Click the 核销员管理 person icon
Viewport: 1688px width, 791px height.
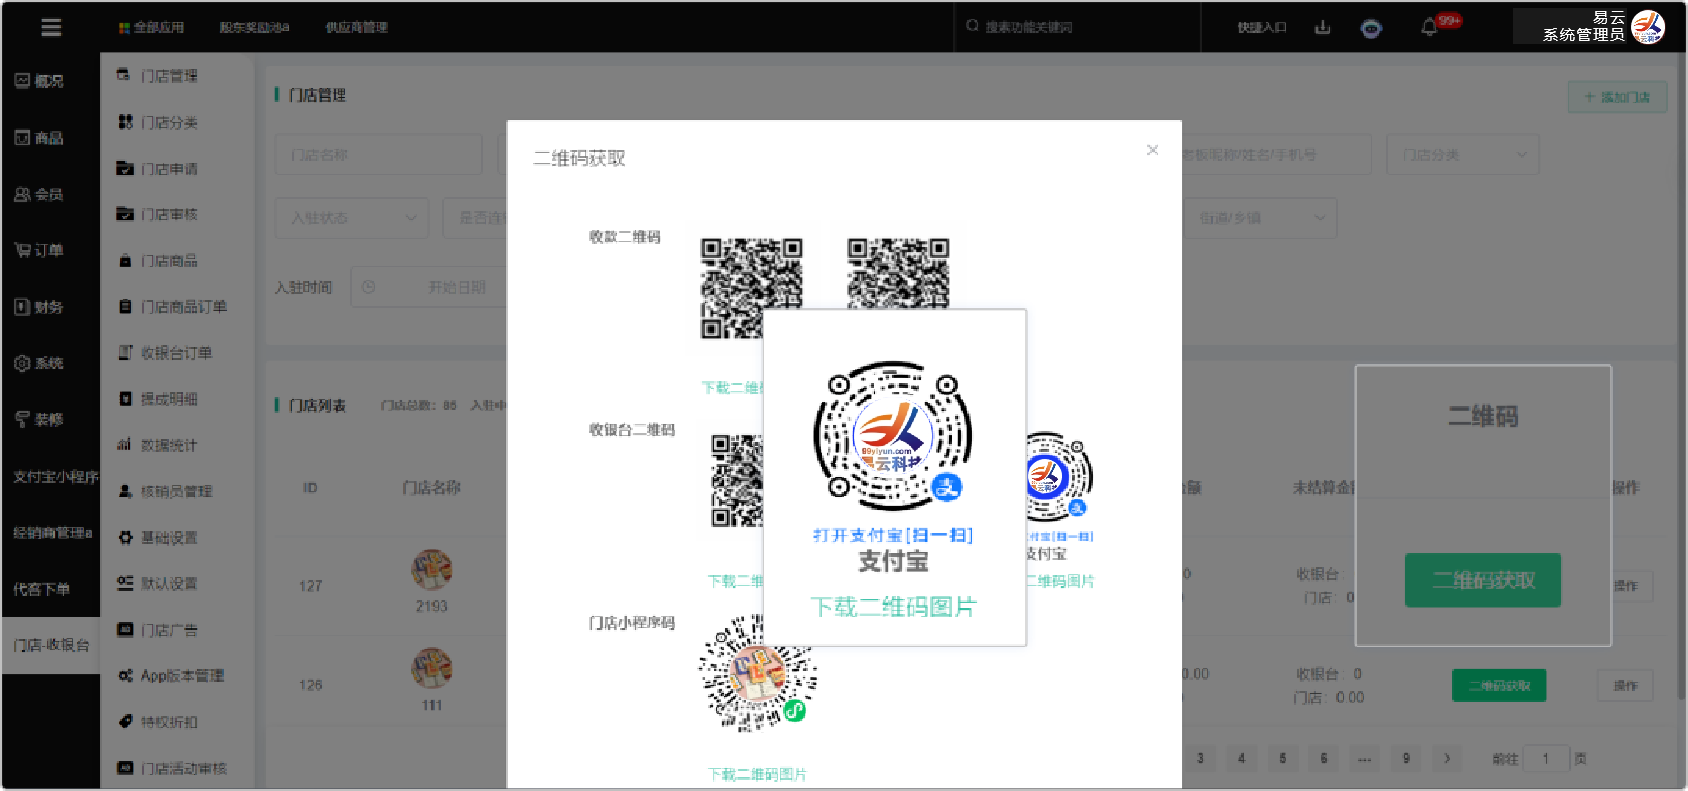(125, 491)
